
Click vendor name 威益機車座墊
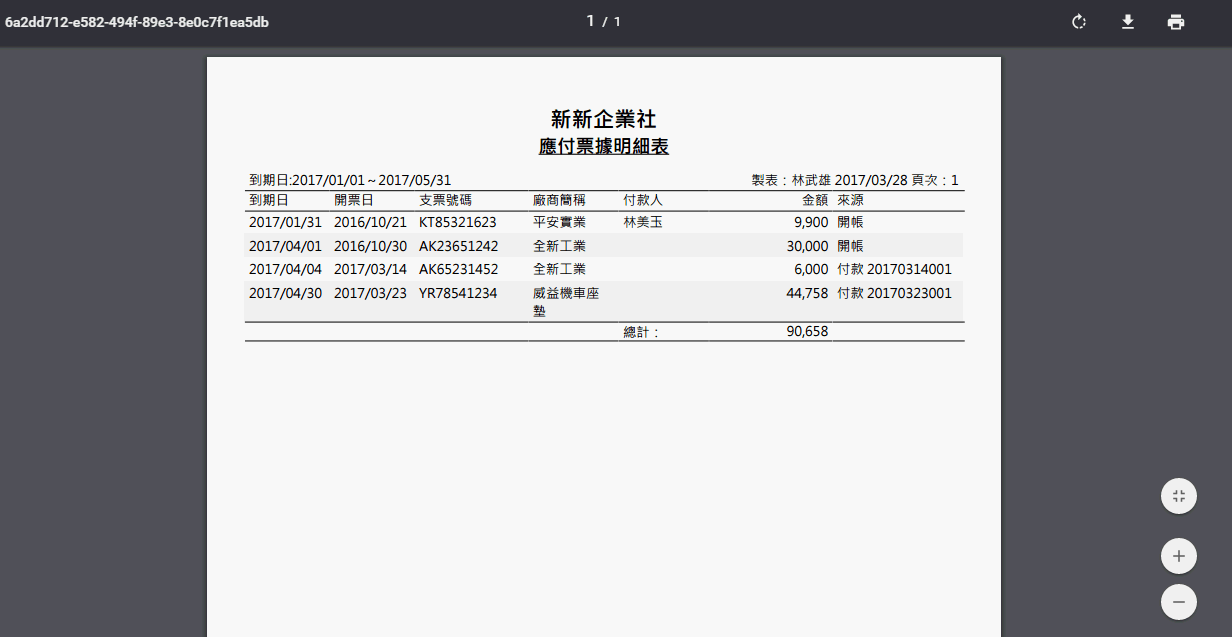coord(566,302)
